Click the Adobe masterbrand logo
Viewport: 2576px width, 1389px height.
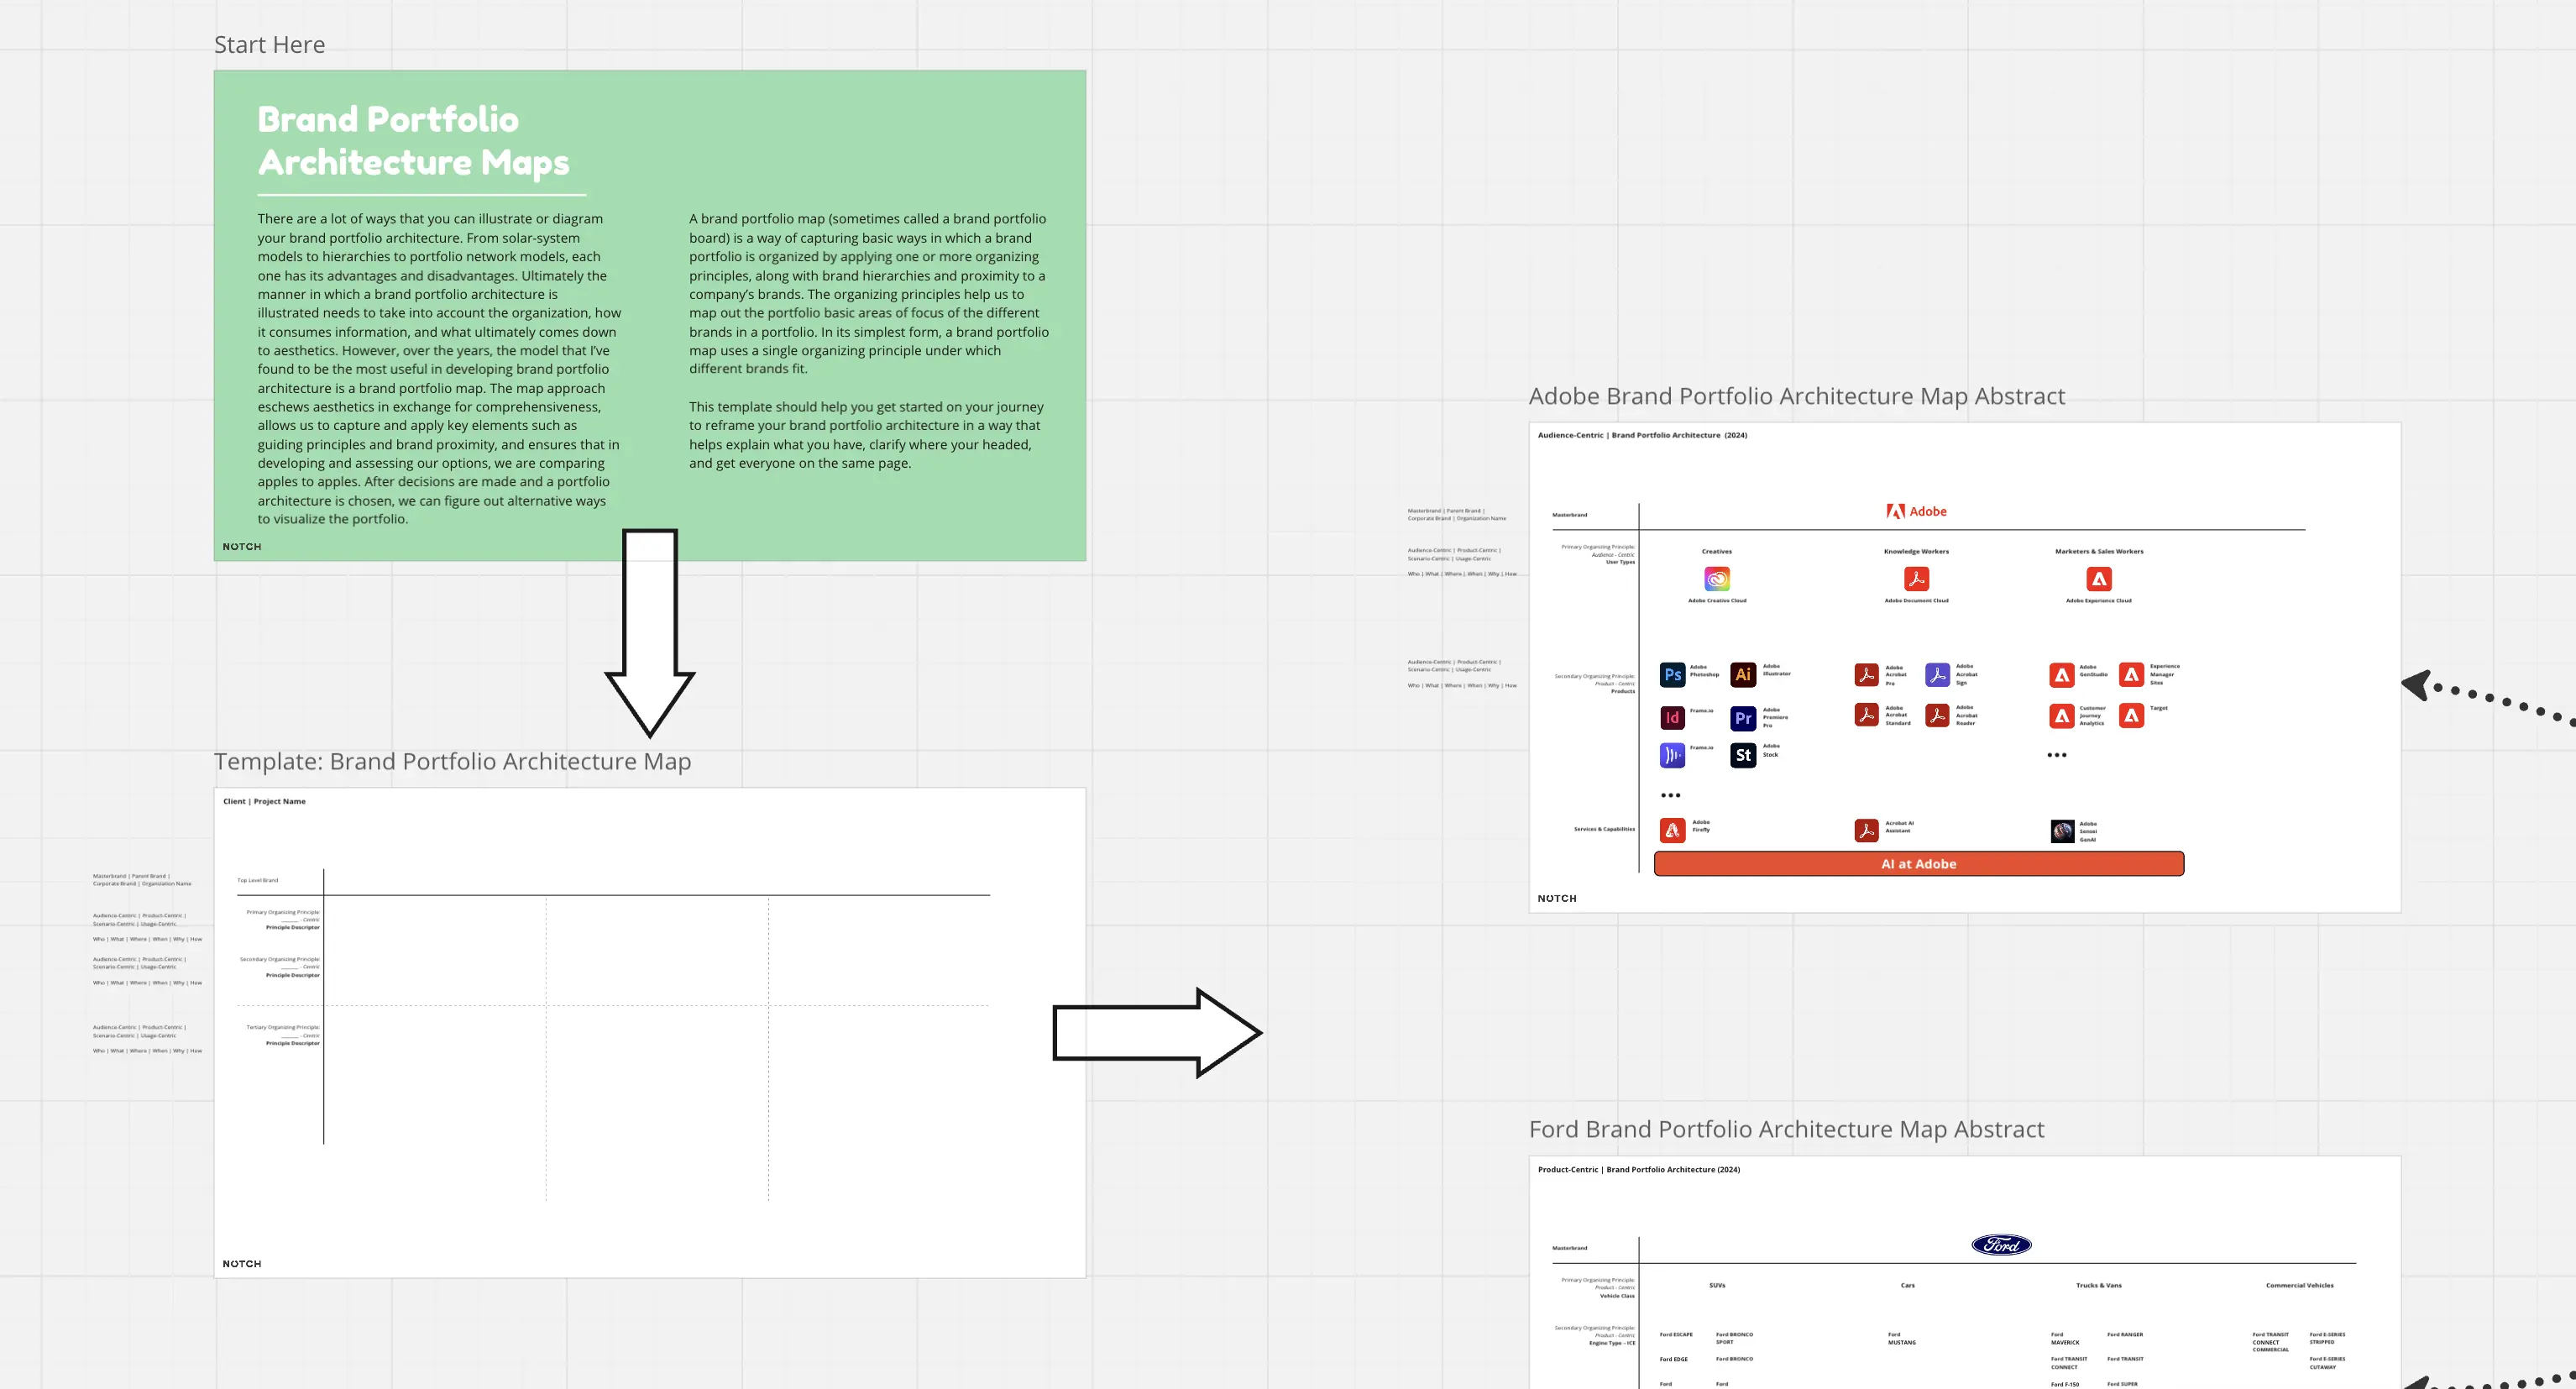tap(1916, 511)
